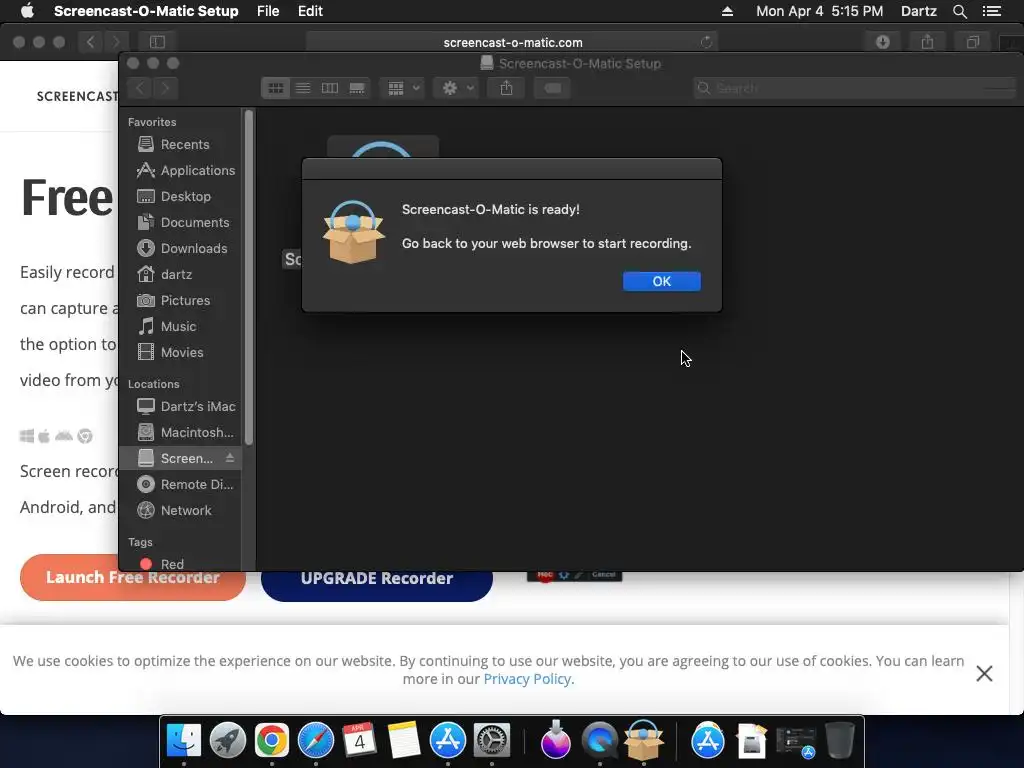Open the Edit menu
Image resolution: width=1024 pixels, height=768 pixels.
pos(310,11)
